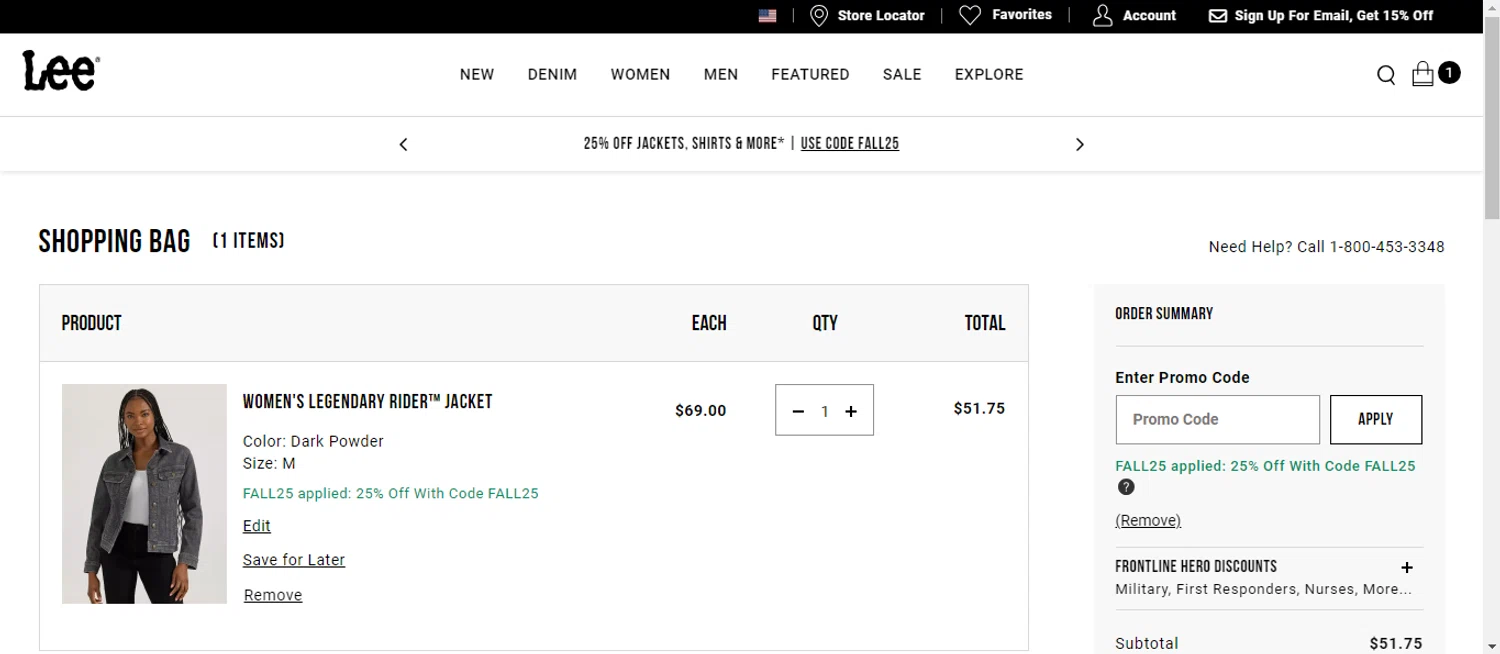Open Favorites heart icon
The image size is (1500, 654).
coord(970,15)
